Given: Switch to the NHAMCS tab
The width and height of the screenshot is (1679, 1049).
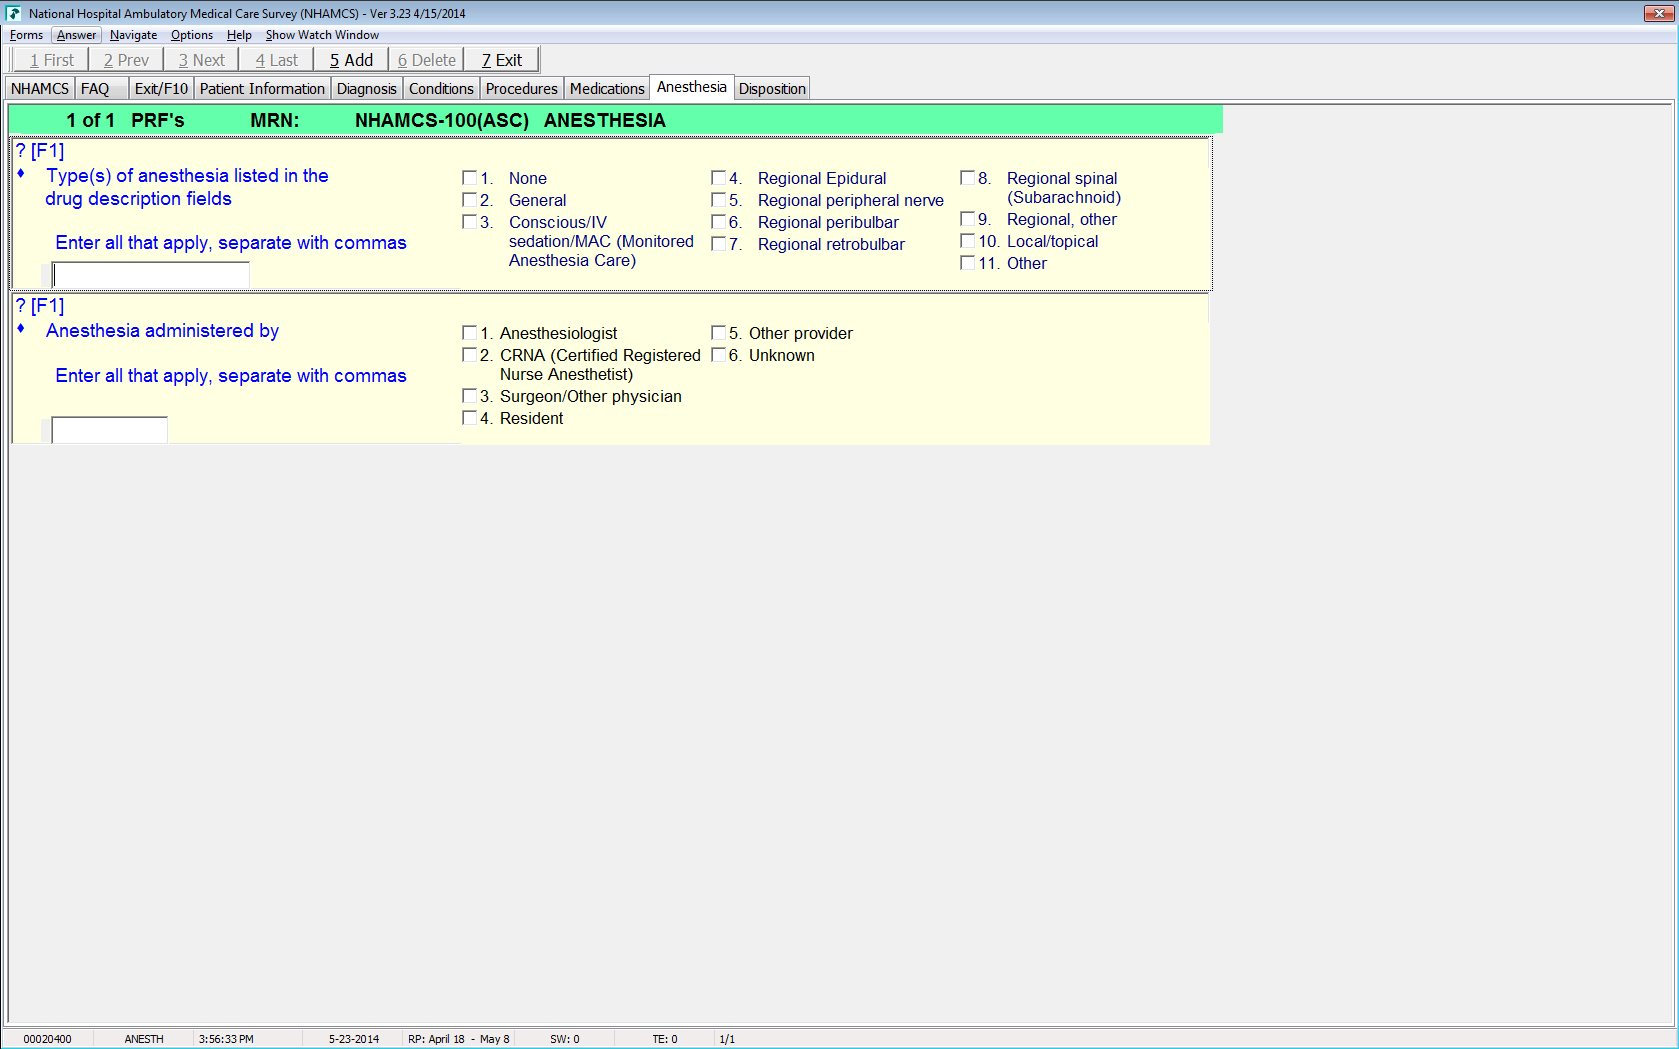Looking at the screenshot, I should point(40,89).
